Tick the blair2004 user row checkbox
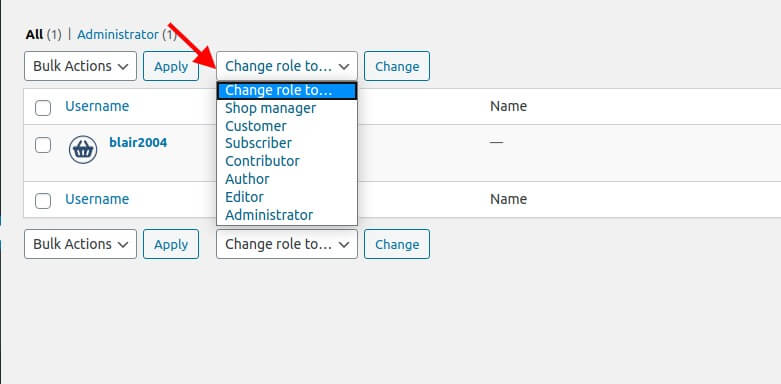781x384 pixels. point(43,145)
